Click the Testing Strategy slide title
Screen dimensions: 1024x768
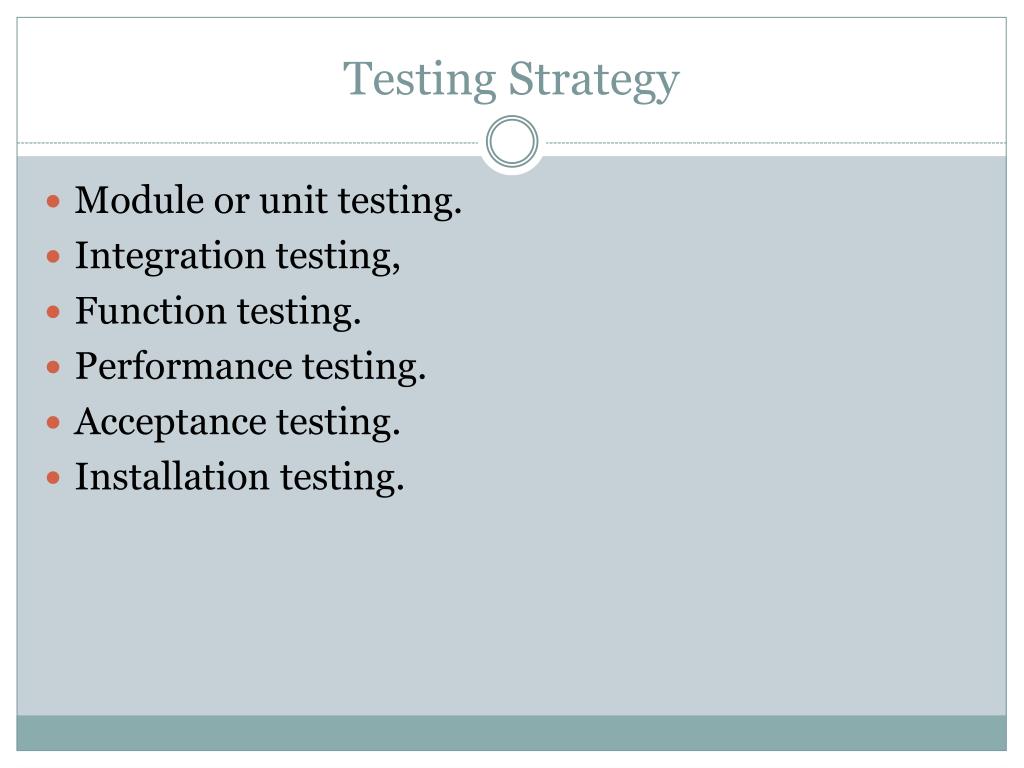tap(511, 80)
